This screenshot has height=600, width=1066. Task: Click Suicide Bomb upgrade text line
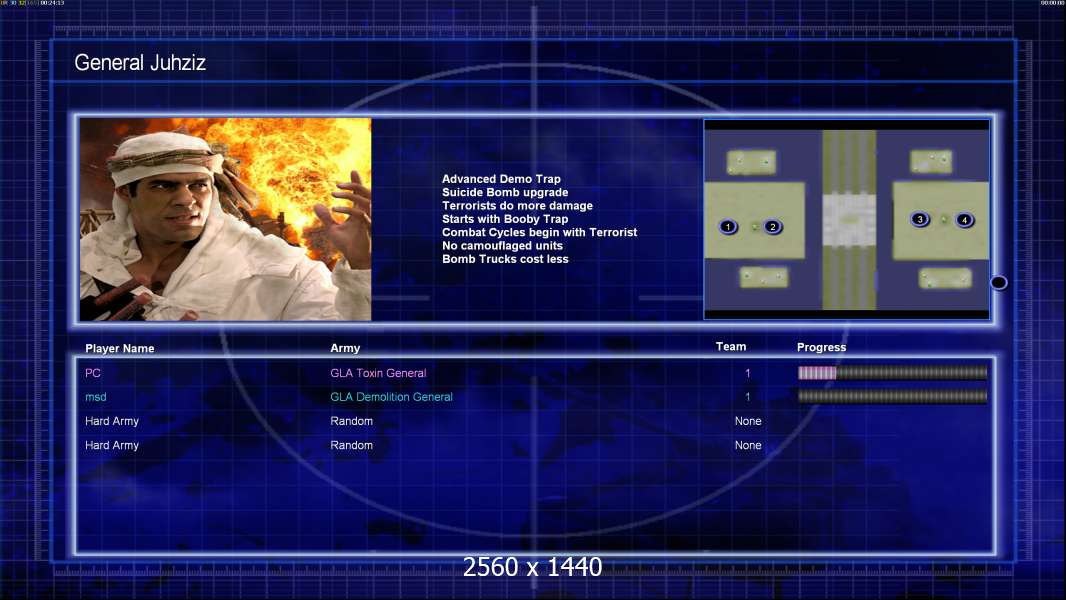(505, 192)
